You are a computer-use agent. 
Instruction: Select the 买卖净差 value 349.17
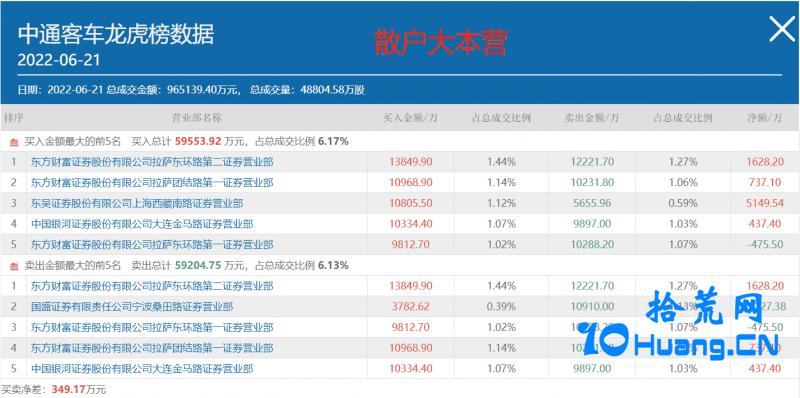[x=67, y=390]
